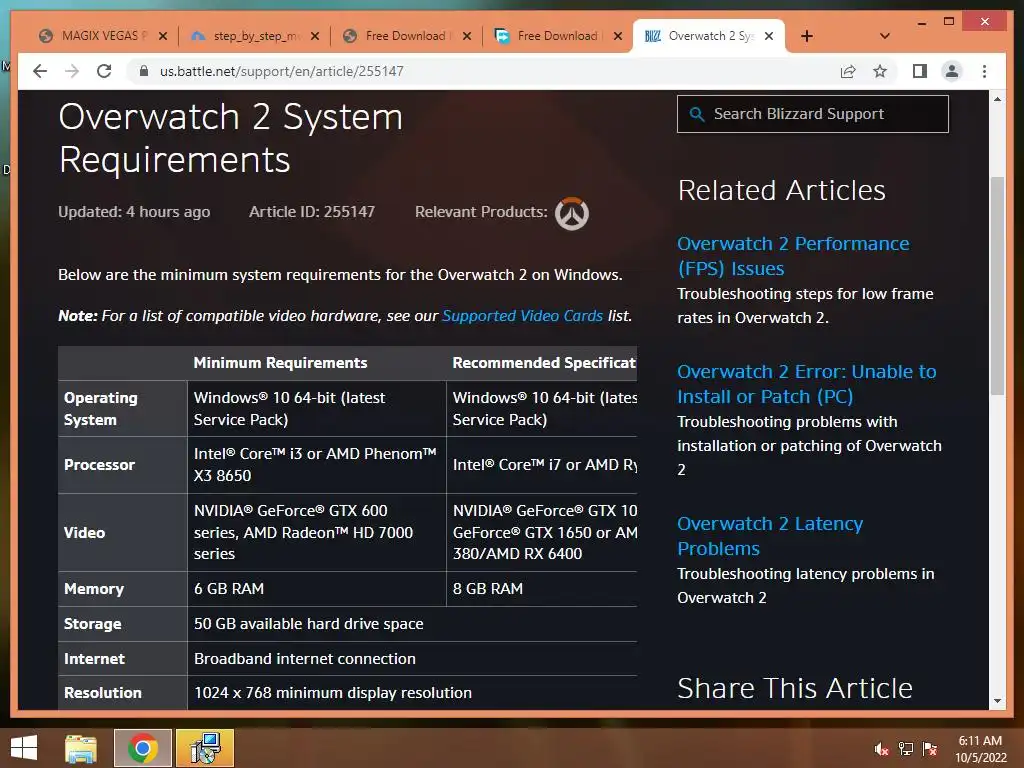Close the MAGIX VEGAS tab
Screen dimensions: 1024x768
point(163,36)
